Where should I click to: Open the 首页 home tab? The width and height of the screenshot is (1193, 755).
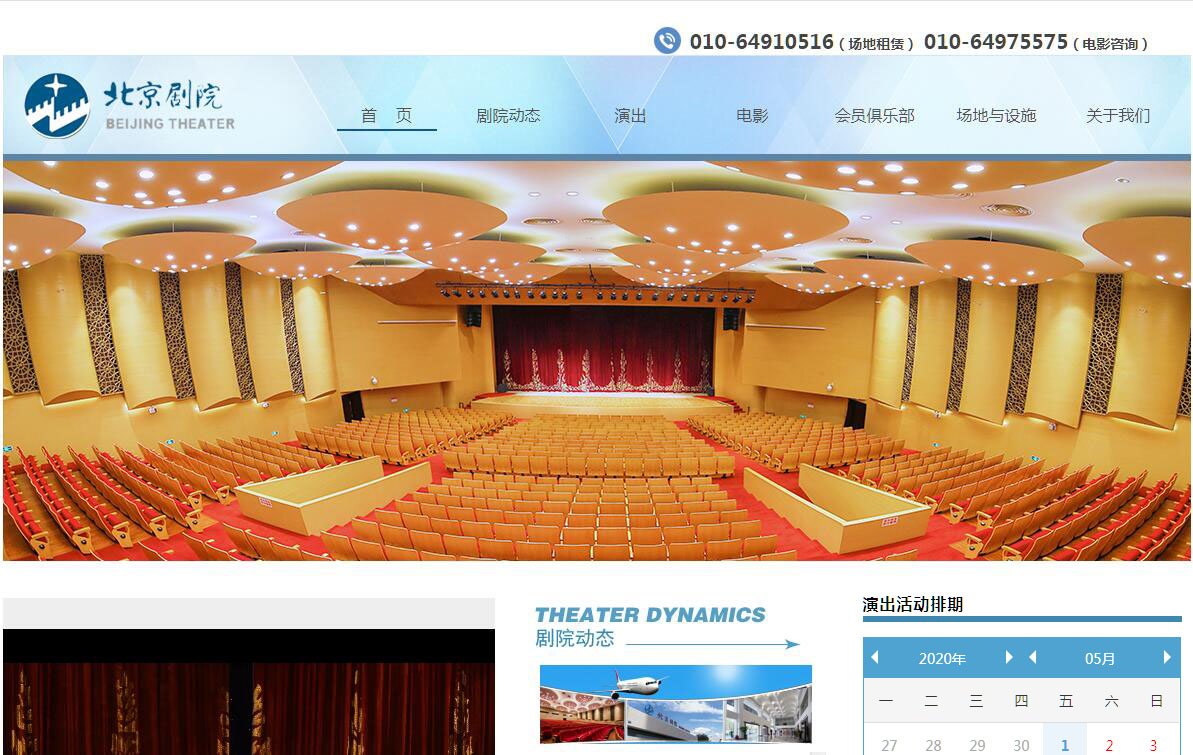[386, 115]
